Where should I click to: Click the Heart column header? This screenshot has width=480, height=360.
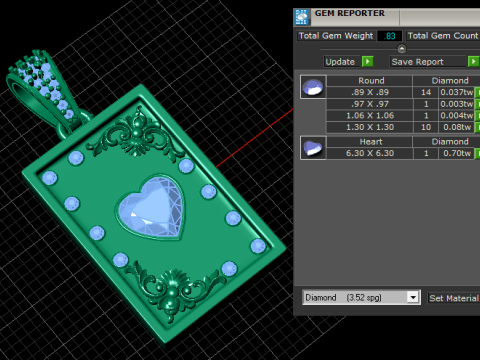369,142
